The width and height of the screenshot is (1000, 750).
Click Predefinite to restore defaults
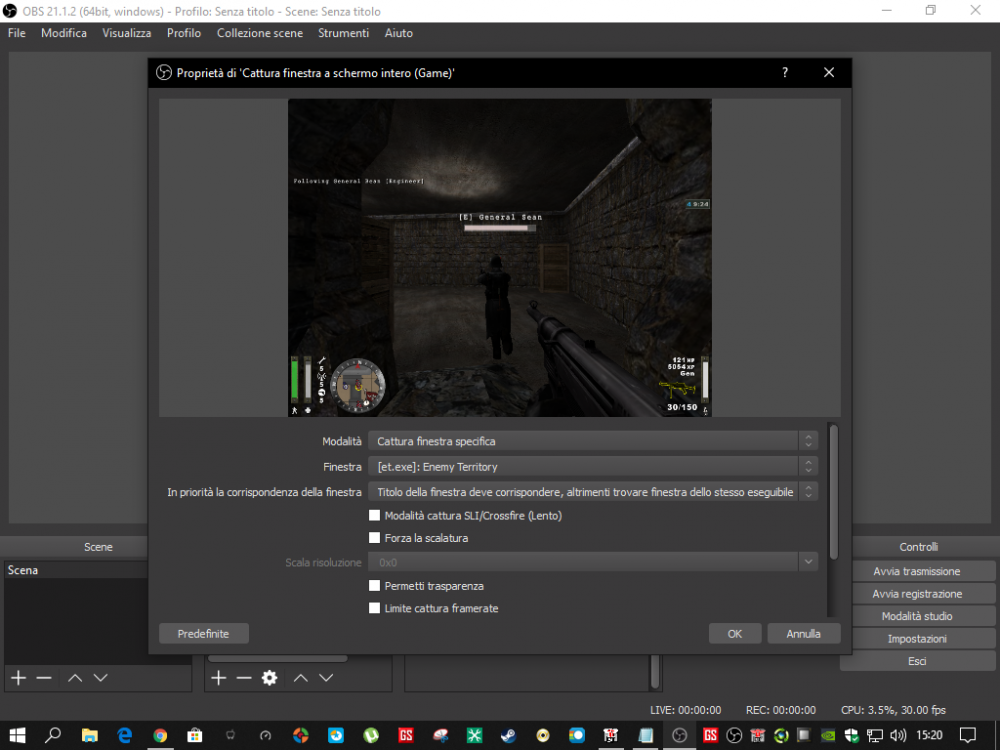pos(203,633)
